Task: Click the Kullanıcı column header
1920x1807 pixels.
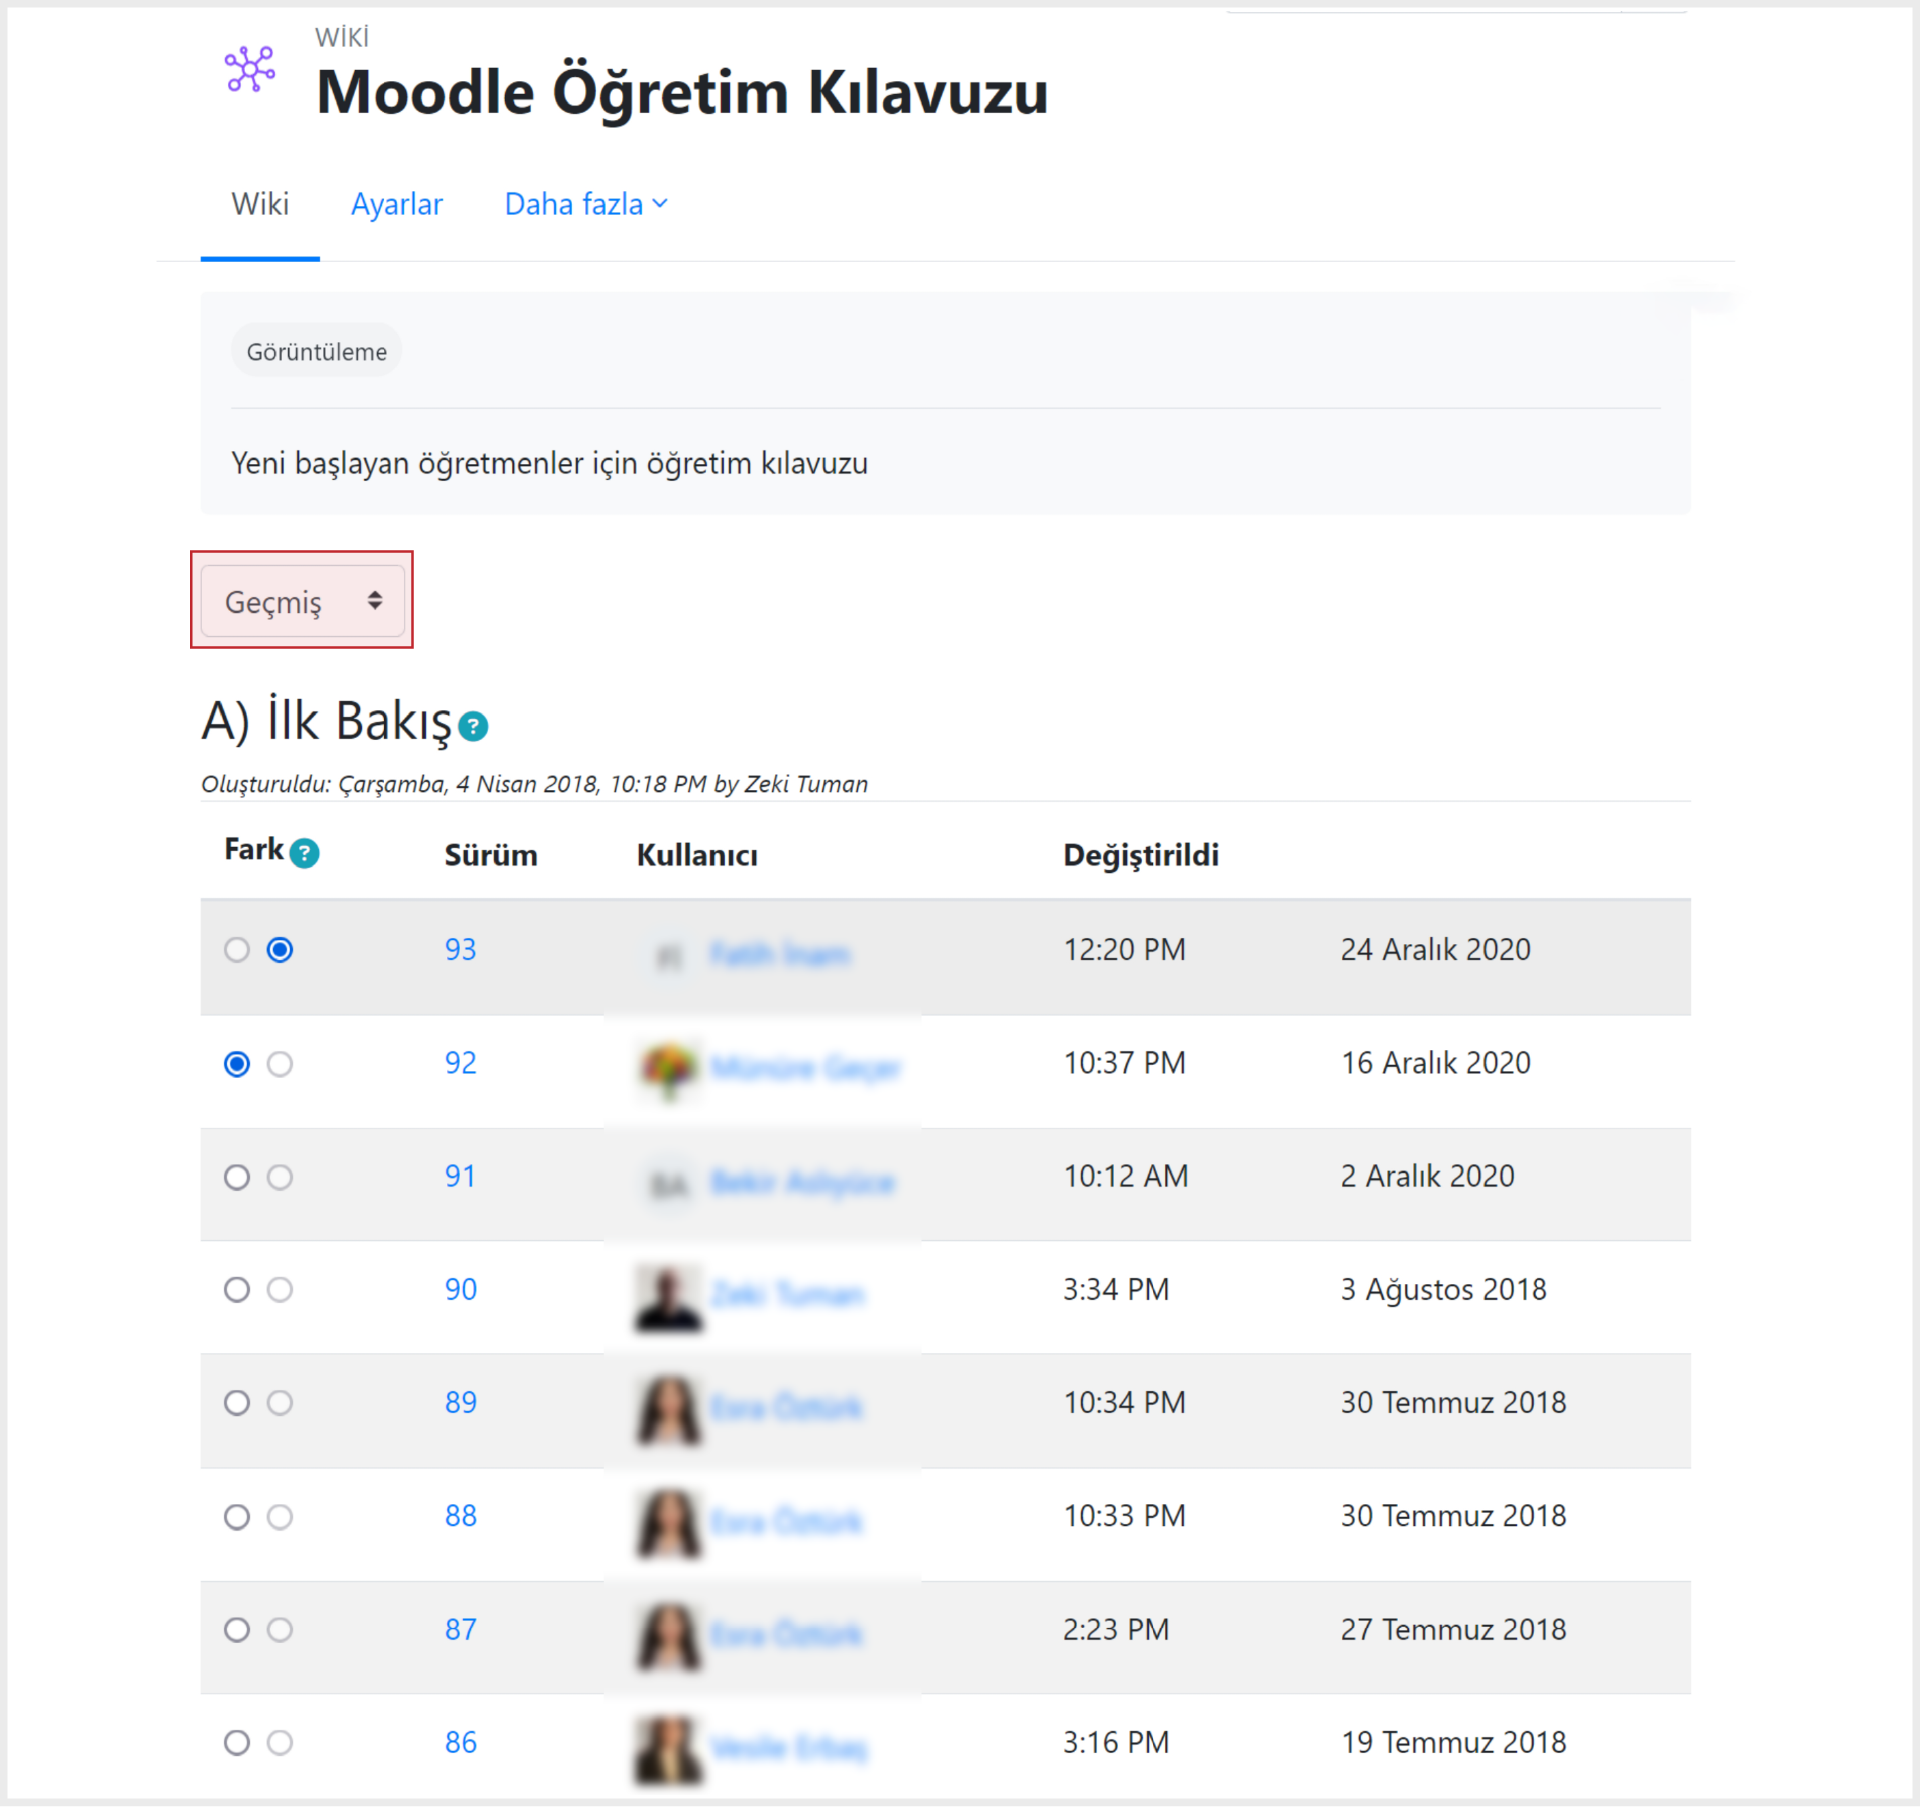Action: [x=697, y=855]
